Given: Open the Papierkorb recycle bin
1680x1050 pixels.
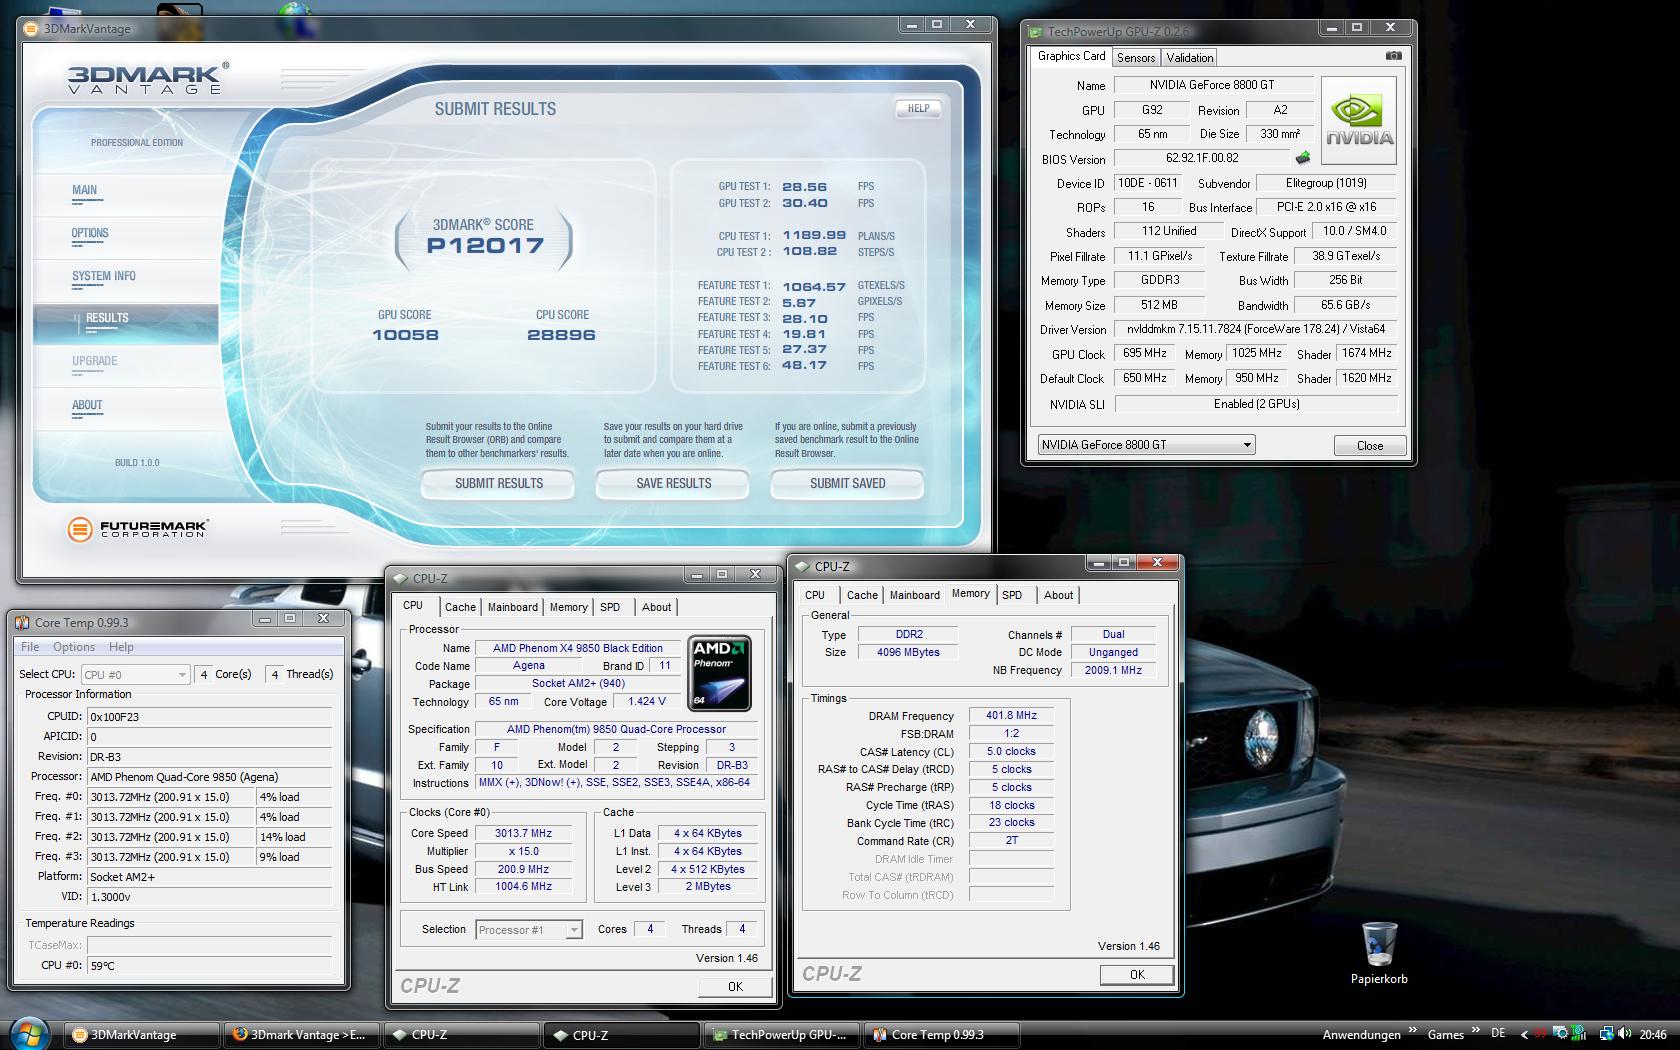Looking at the screenshot, I should pos(1379,952).
